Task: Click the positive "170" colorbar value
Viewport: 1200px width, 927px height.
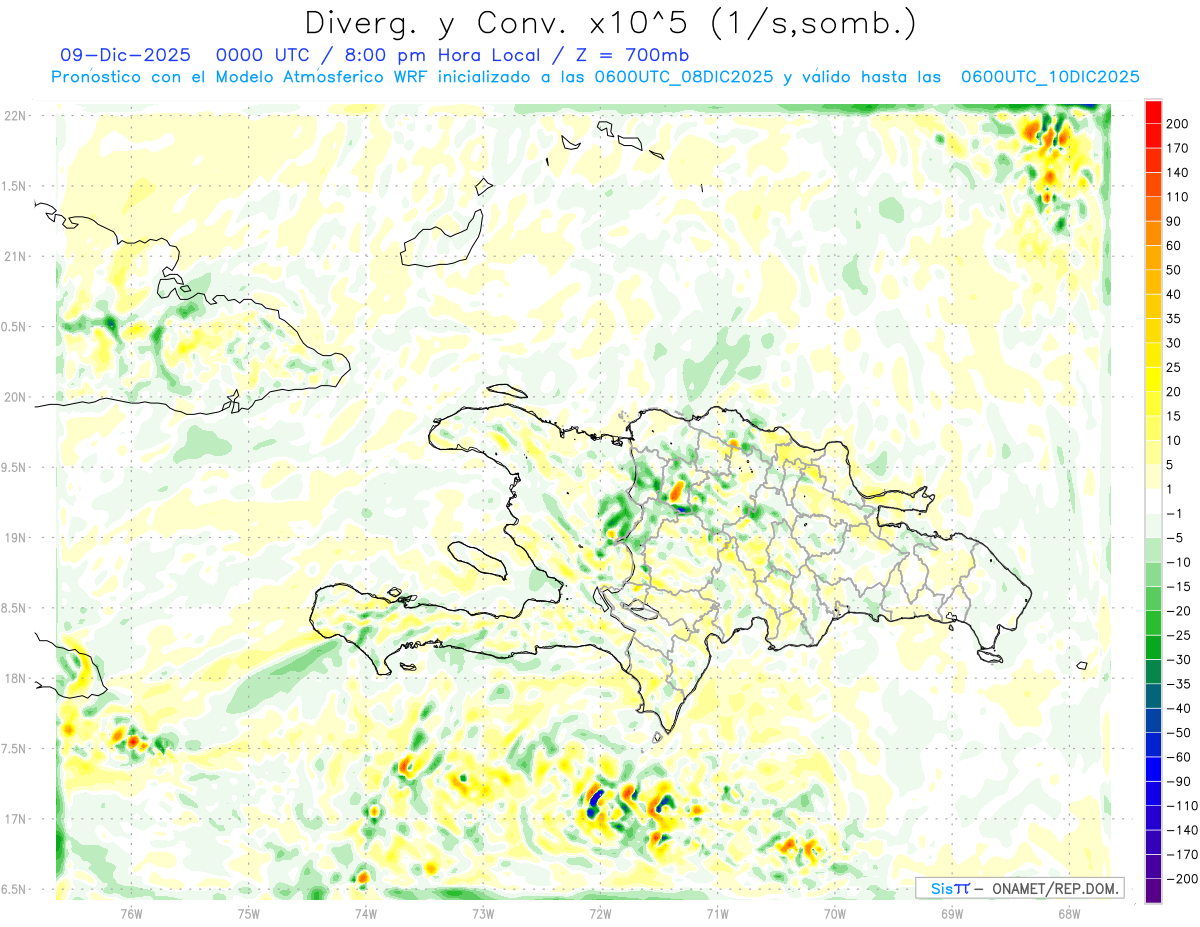Action: (1178, 148)
